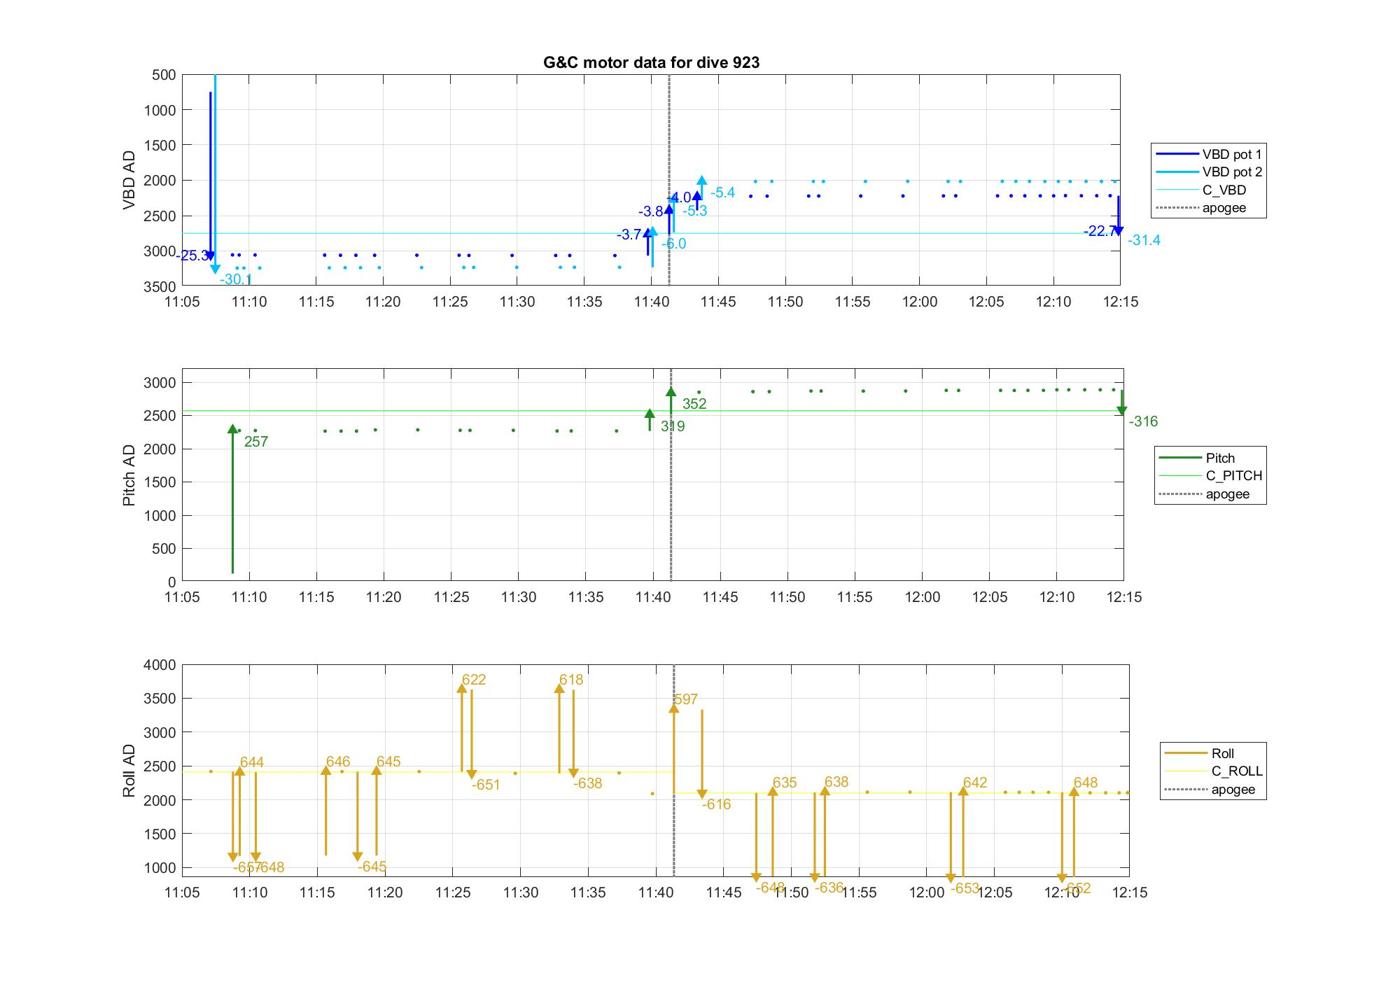Pick the '618' roll data label
The image size is (1400, 986).
point(571,680)
